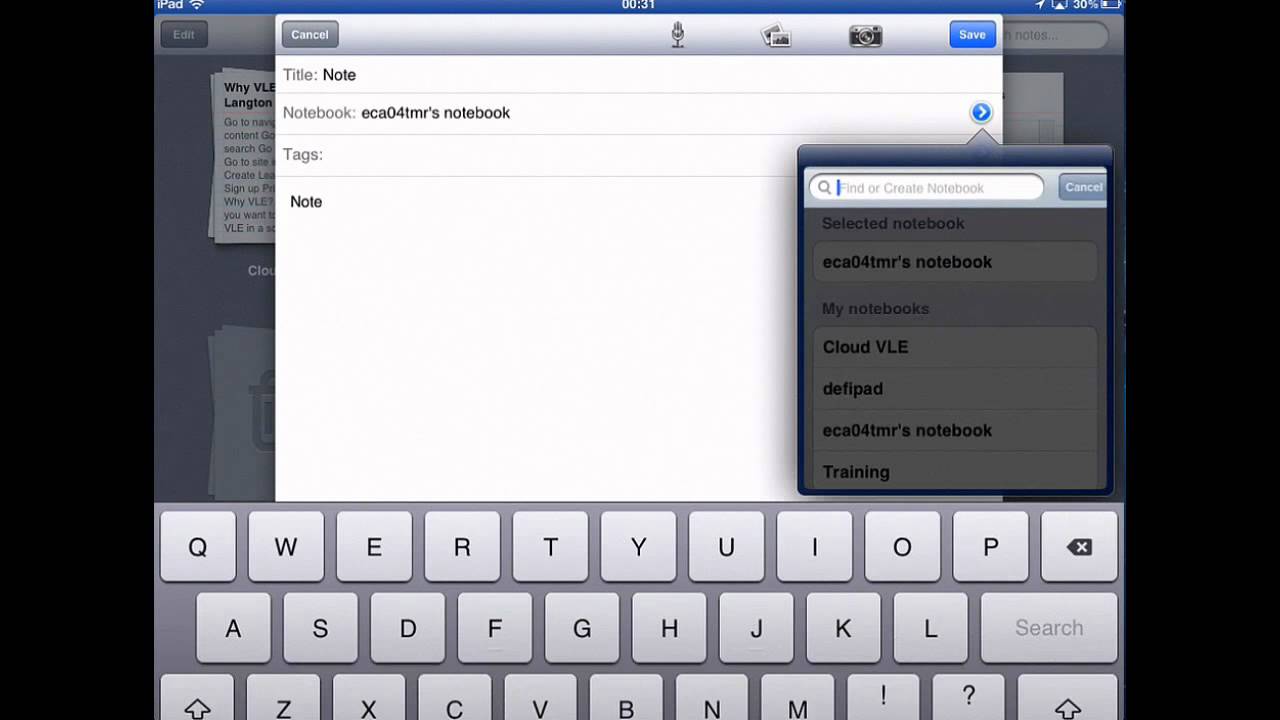
Task: Tap the Q key
Action: [x=198, y=547]
